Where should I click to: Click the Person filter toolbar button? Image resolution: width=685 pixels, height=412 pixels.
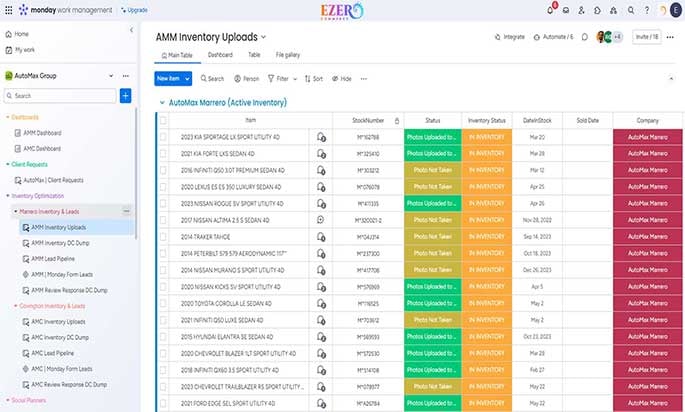pos(246,79)
